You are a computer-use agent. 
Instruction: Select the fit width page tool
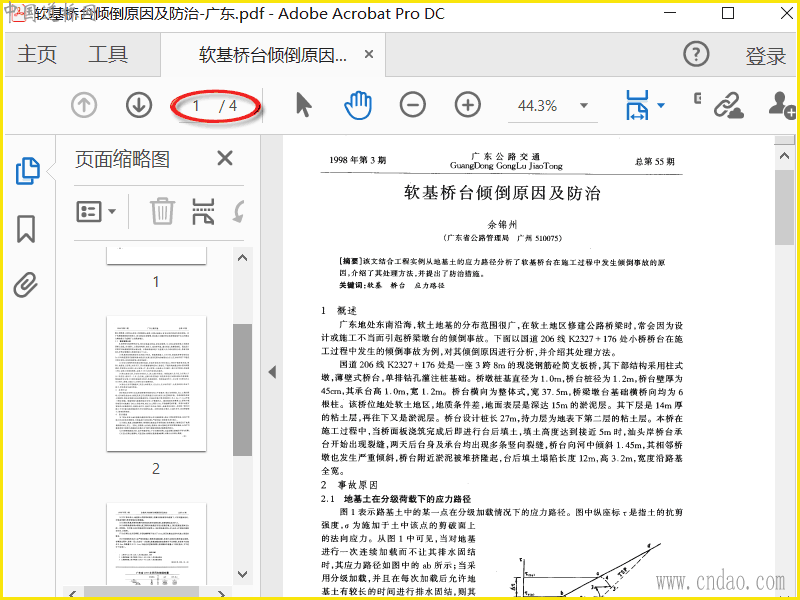coord(637,105)
